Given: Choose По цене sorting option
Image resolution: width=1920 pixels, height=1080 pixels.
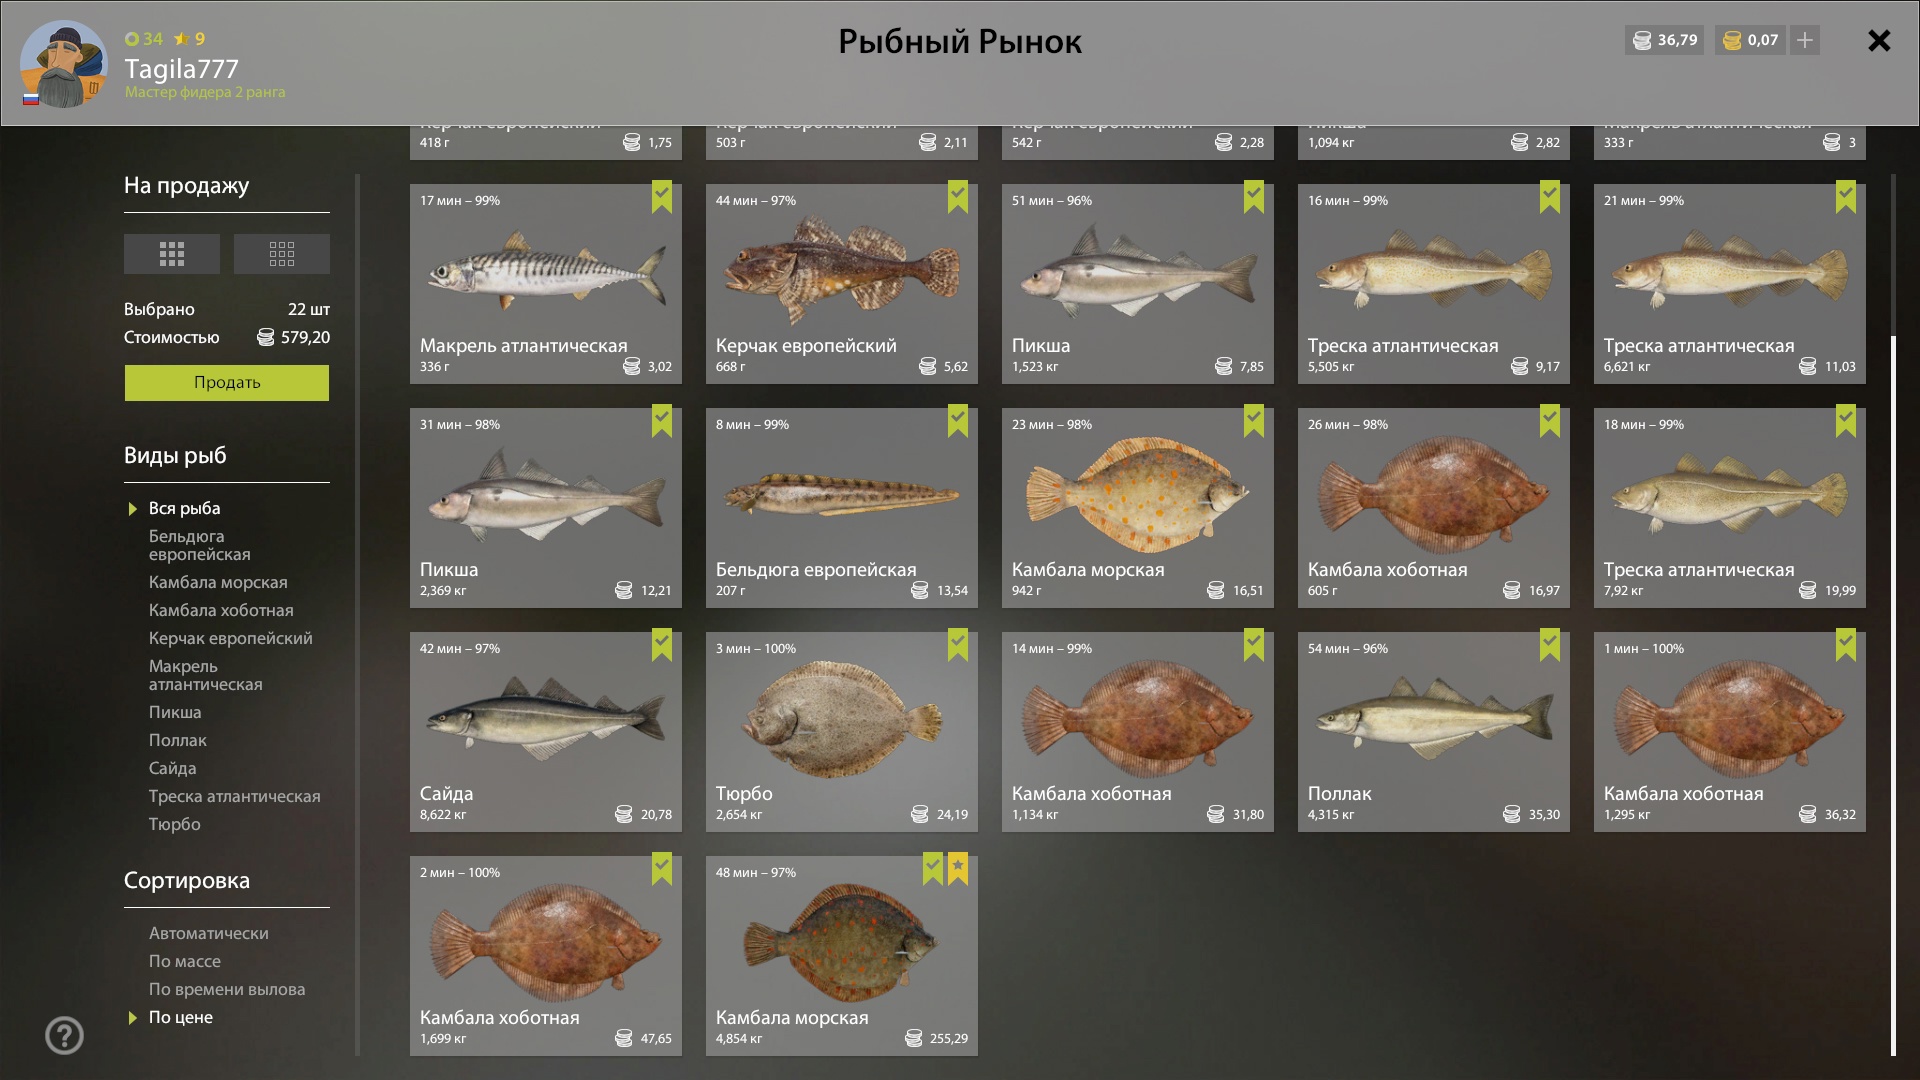Looking at the screenshot, I should (181, 1017).
